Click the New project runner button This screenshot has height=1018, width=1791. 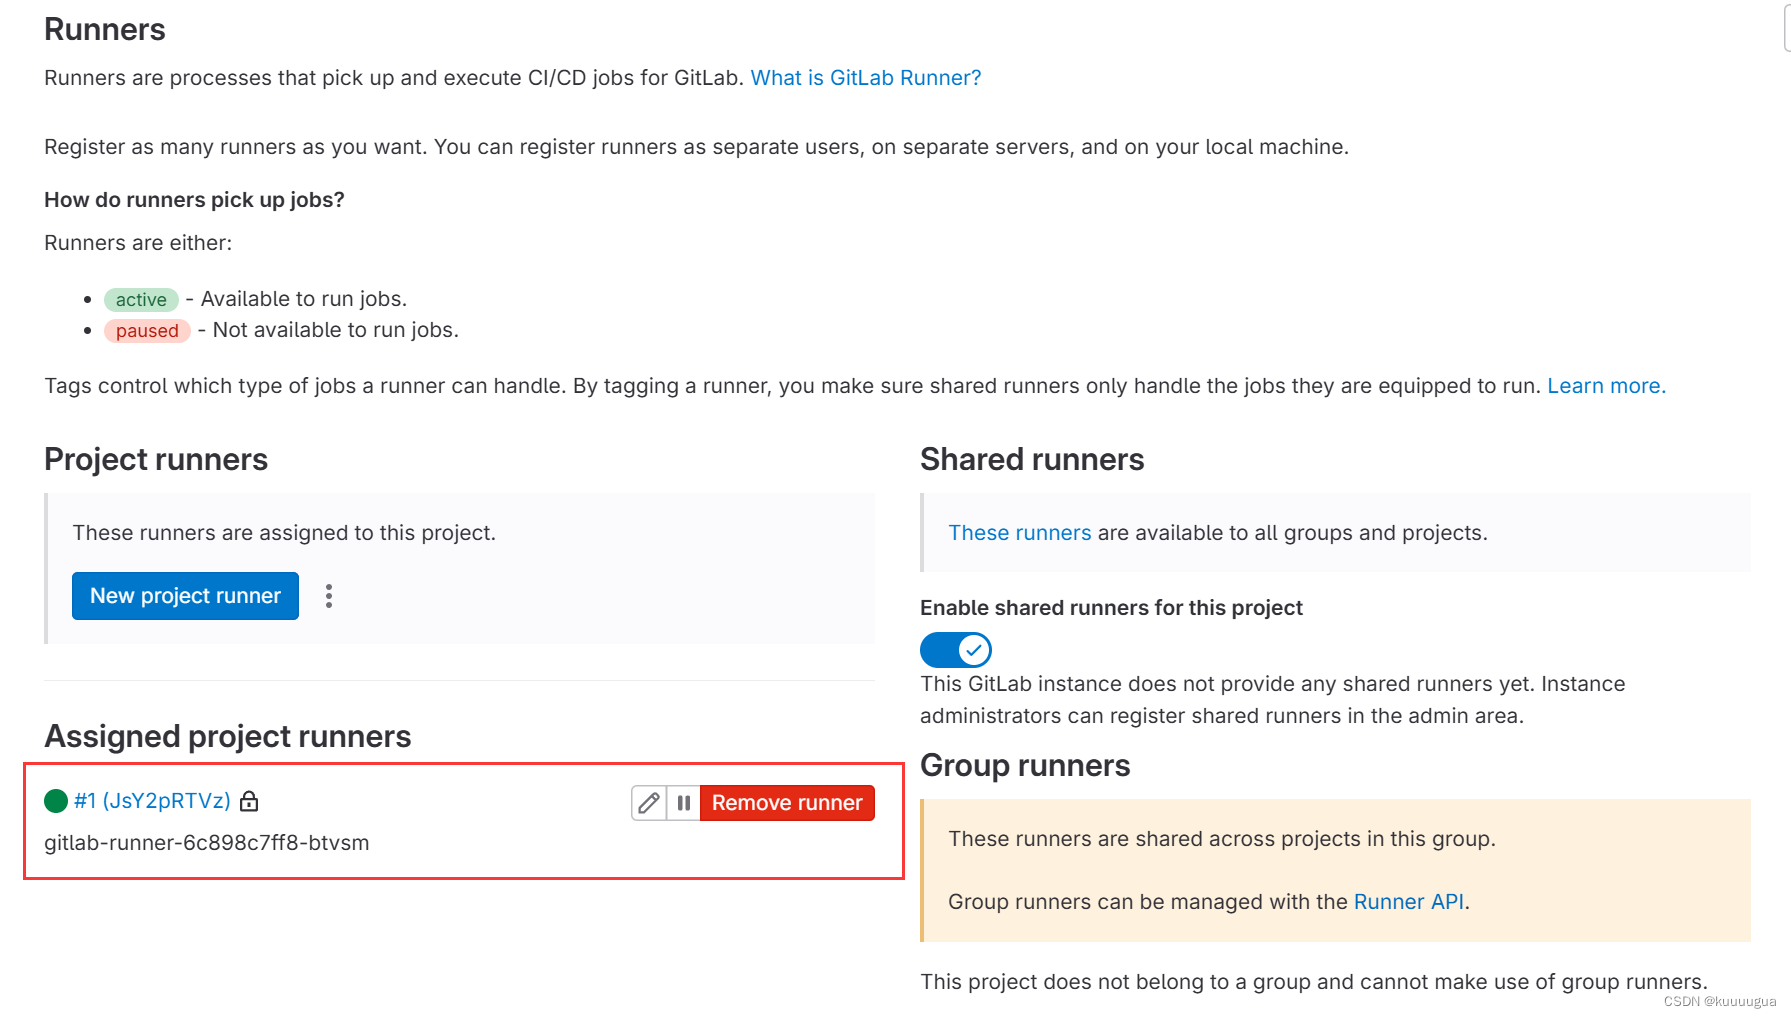pos(185,596)
